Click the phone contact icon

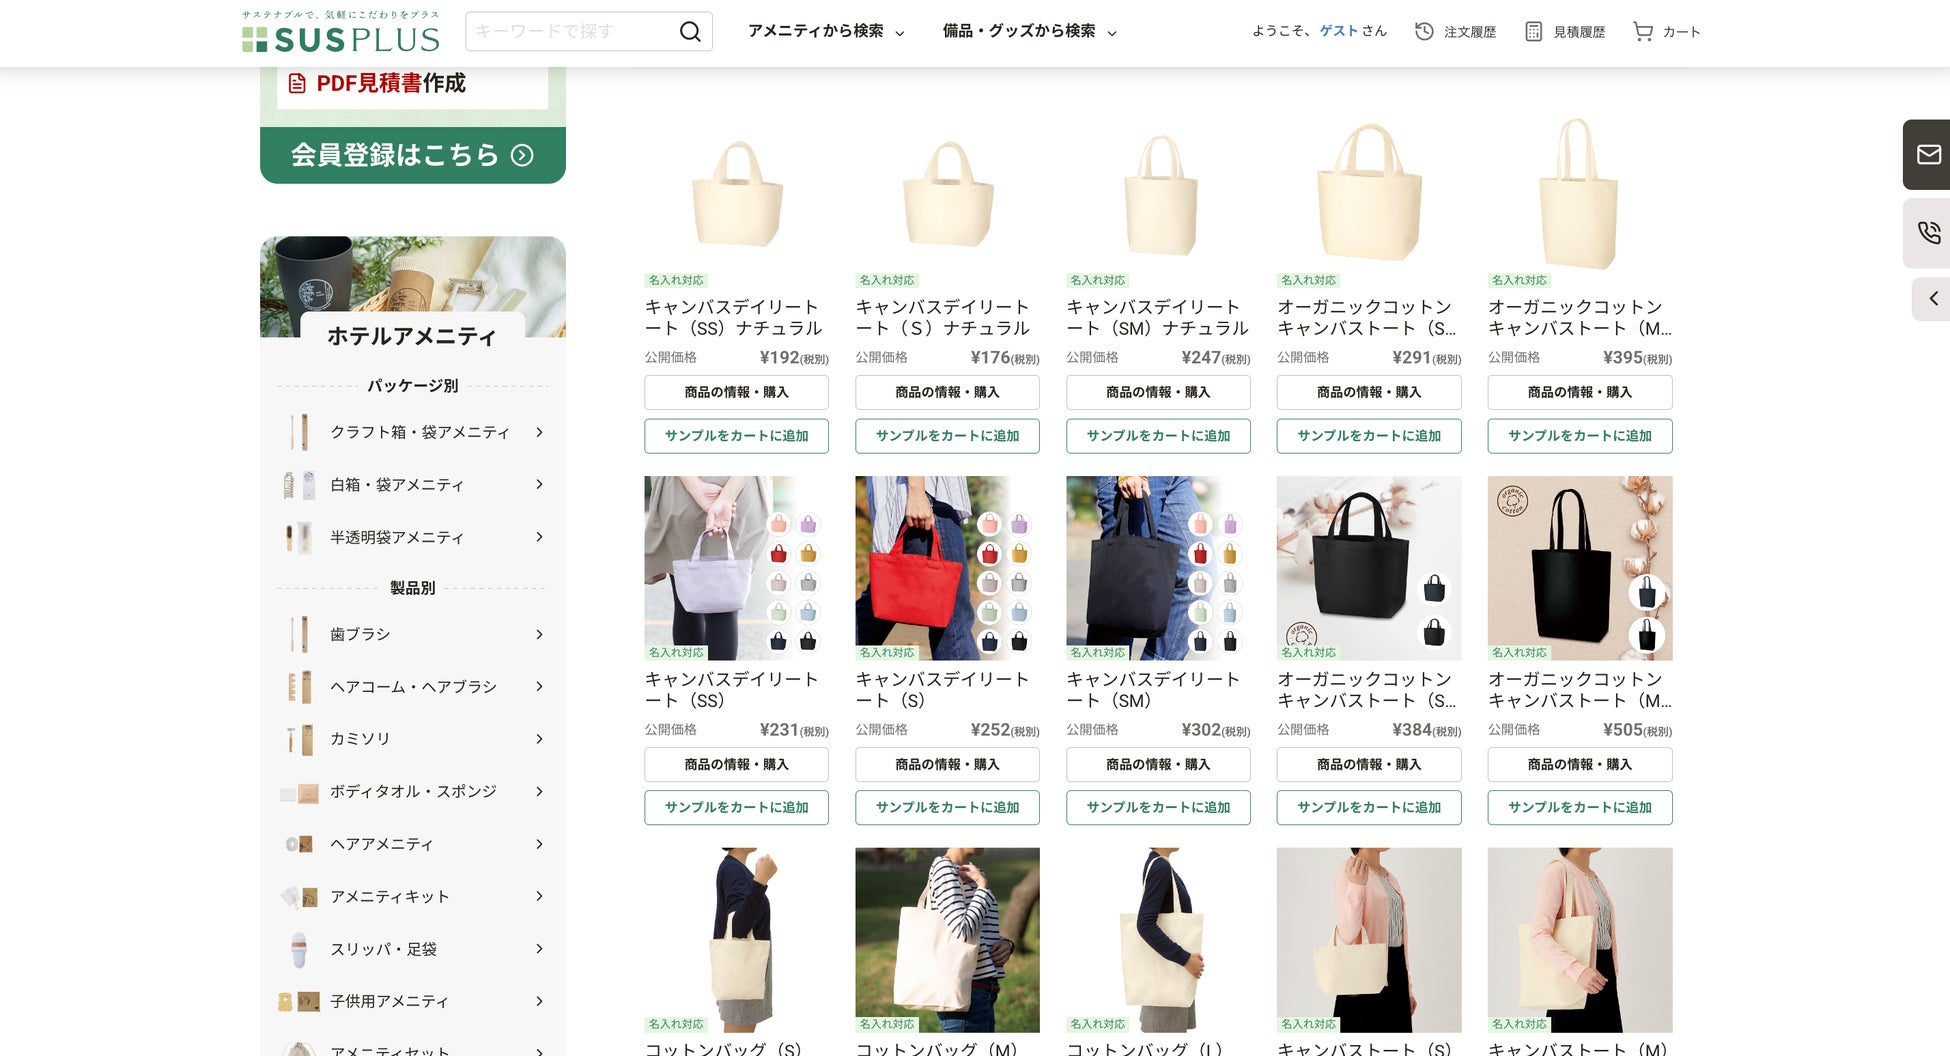[x=1928, y=233]
